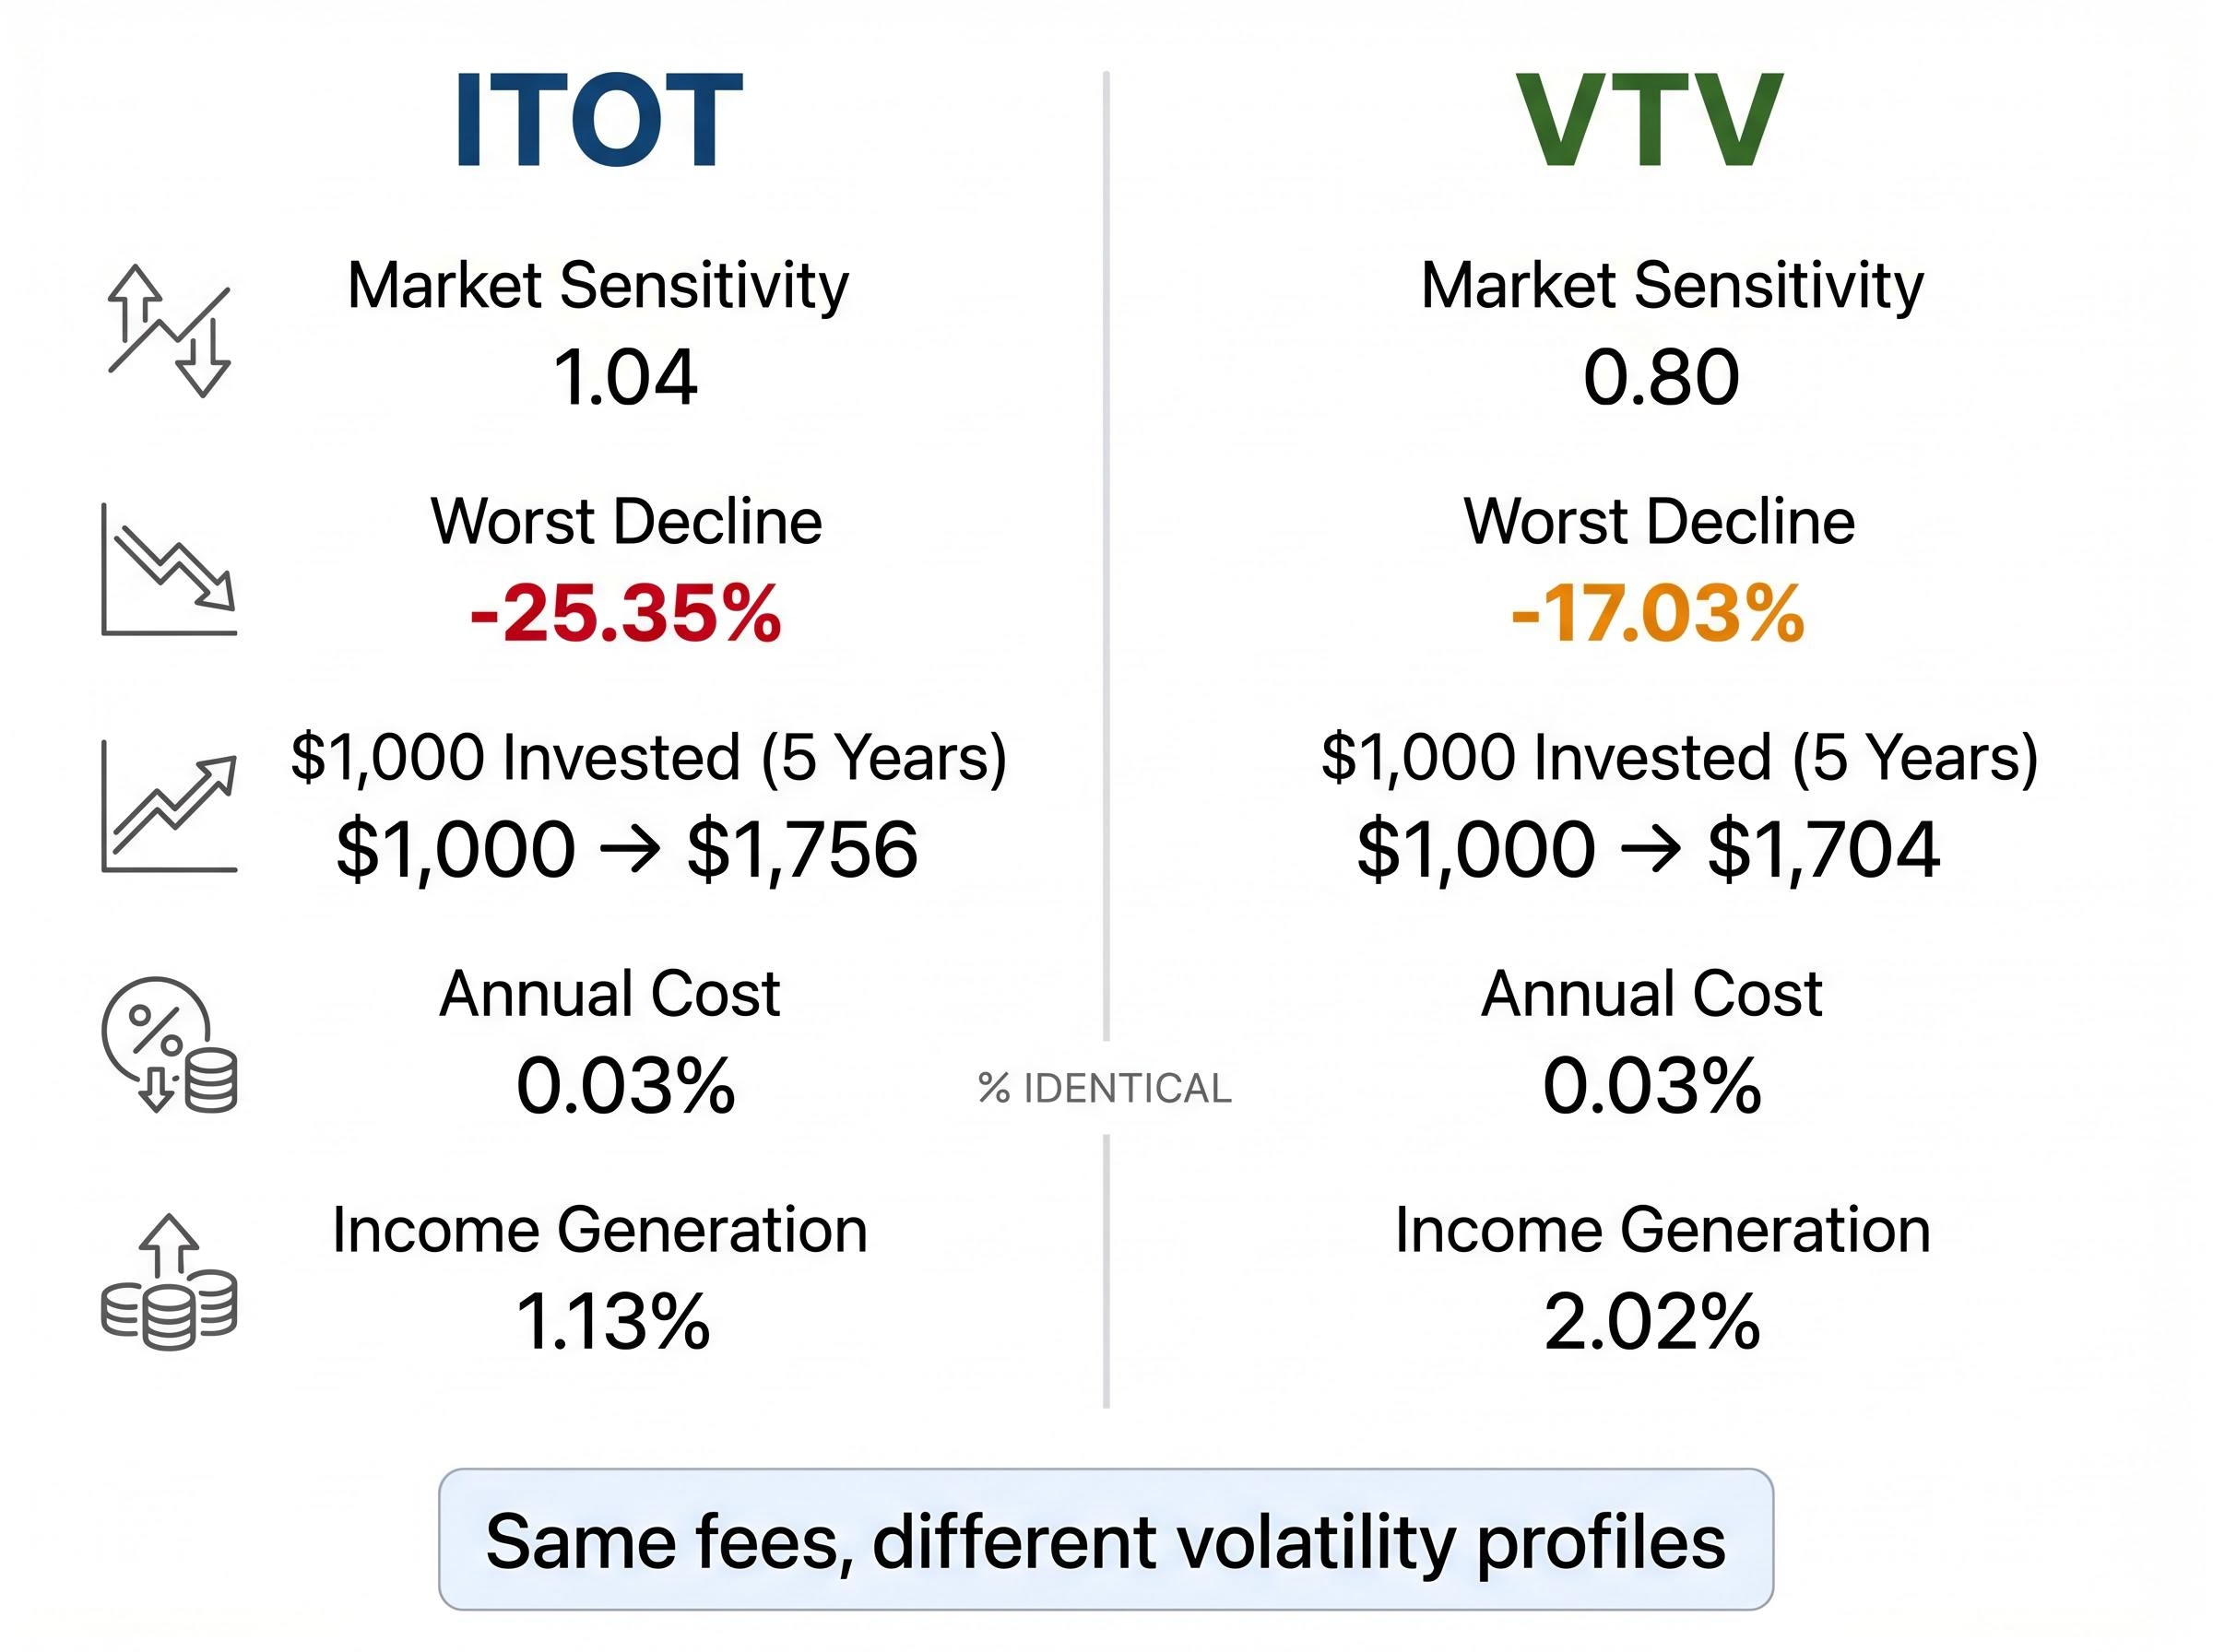Screen dimensions: 2213x1652
Task: Click the annual cost percent coins icon
Action: click(x=169, y=1045)
